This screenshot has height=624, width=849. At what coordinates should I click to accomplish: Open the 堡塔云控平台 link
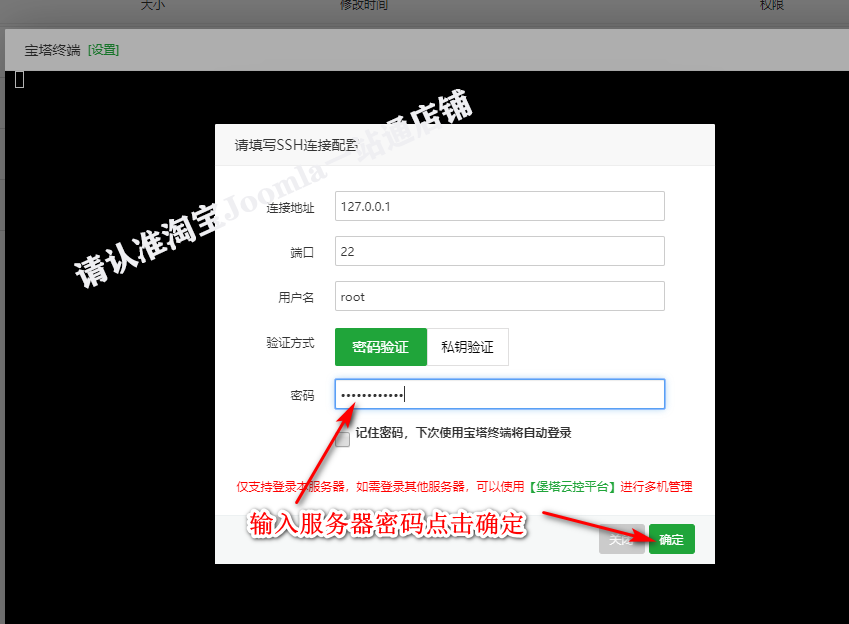tap(572, 486)
